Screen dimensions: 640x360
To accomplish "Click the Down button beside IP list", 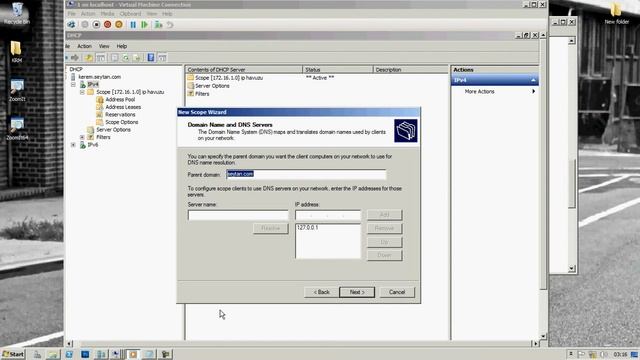I will pyautogui.click(x=384, y=256).
